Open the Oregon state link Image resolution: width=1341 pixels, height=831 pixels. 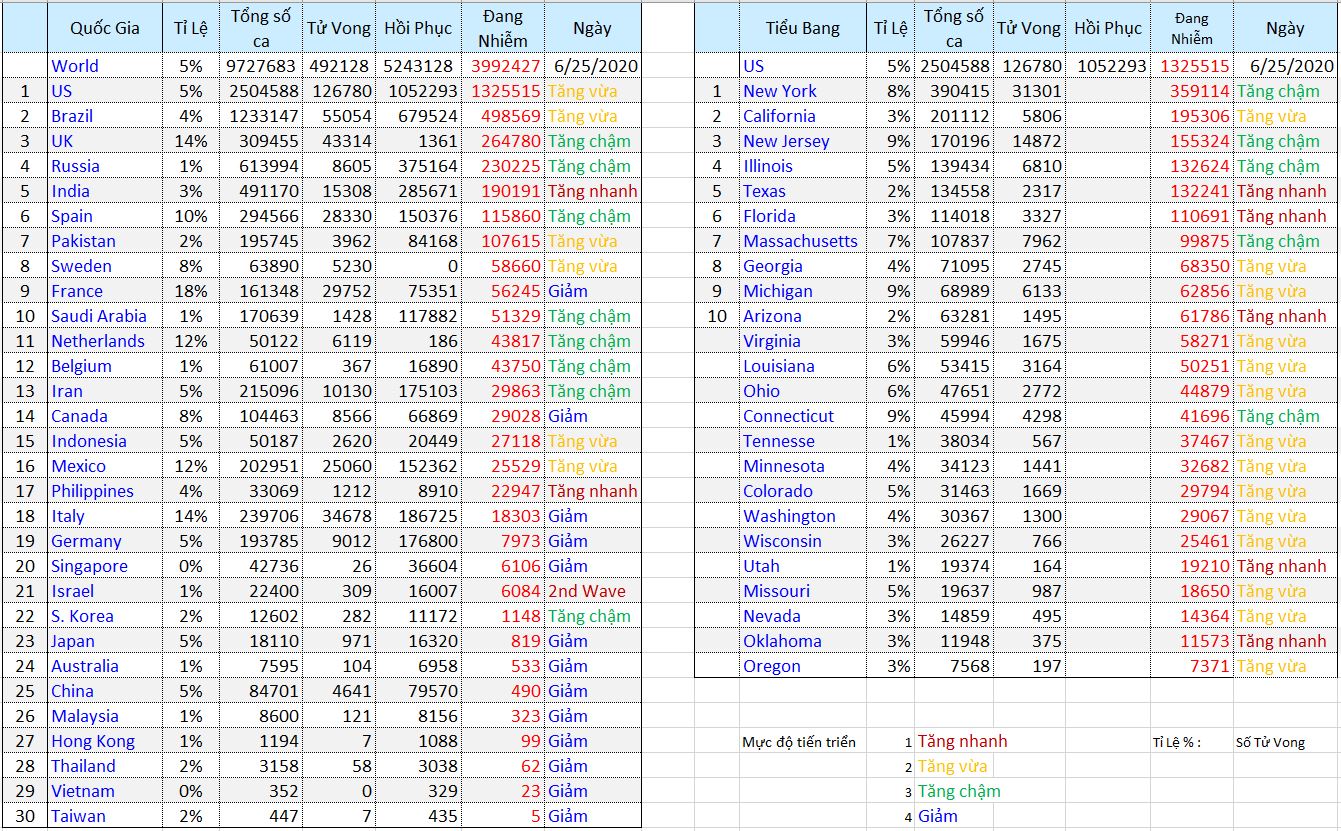pos(772,666)
